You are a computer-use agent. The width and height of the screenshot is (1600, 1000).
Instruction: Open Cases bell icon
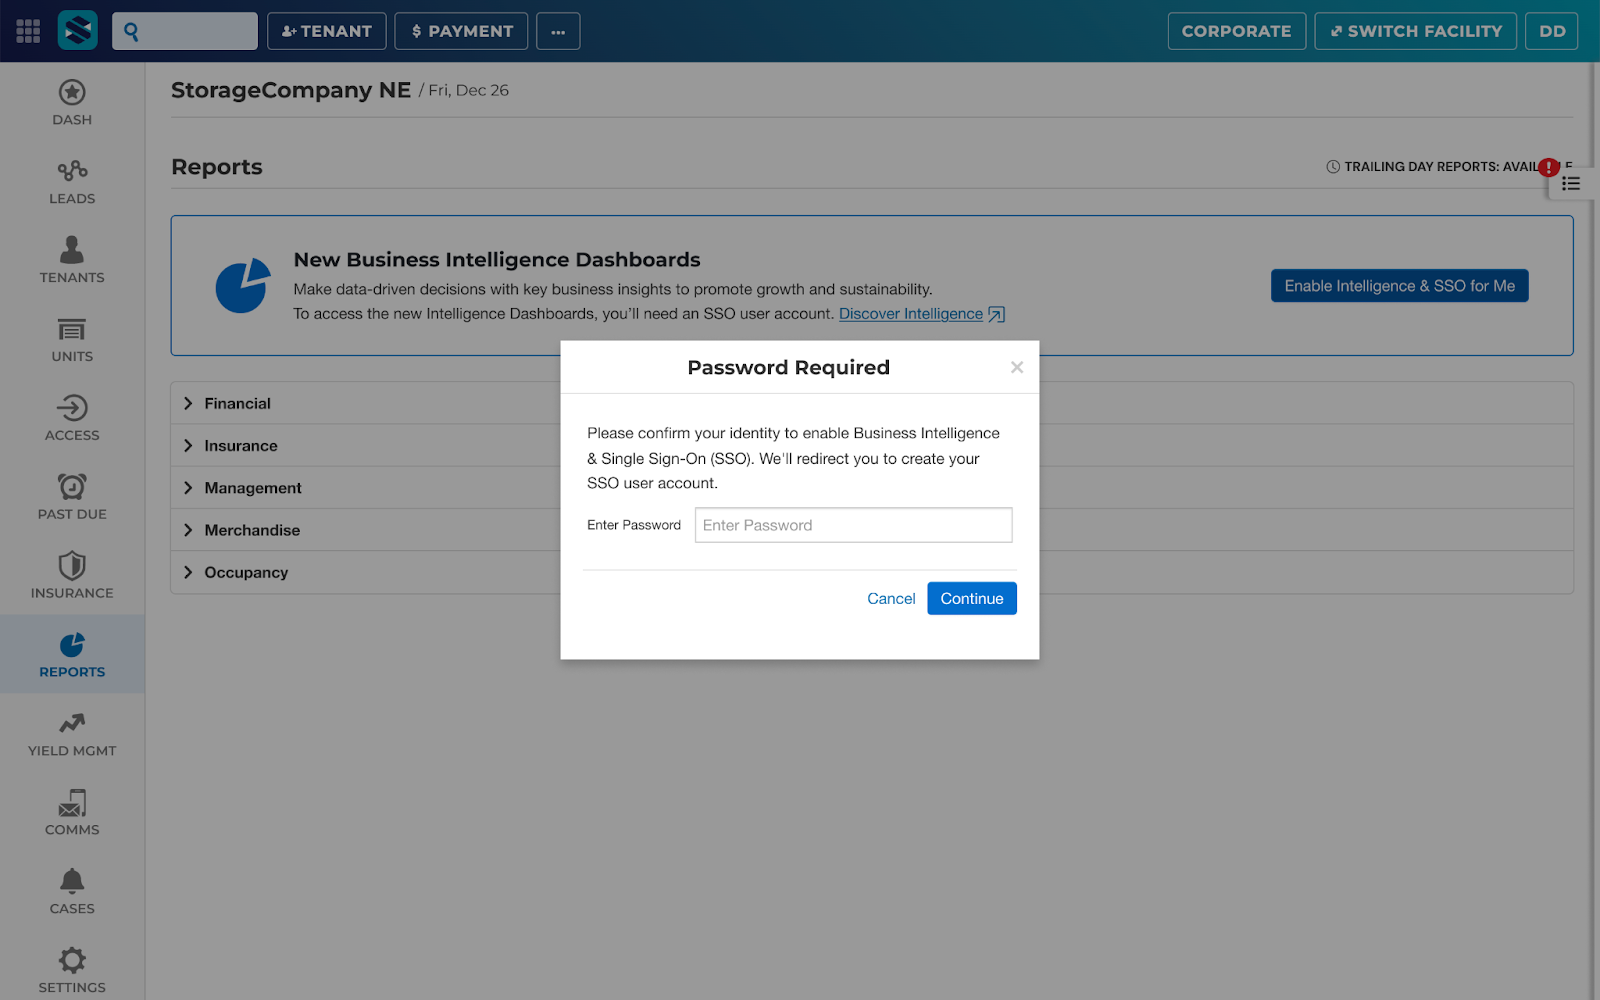72,882
